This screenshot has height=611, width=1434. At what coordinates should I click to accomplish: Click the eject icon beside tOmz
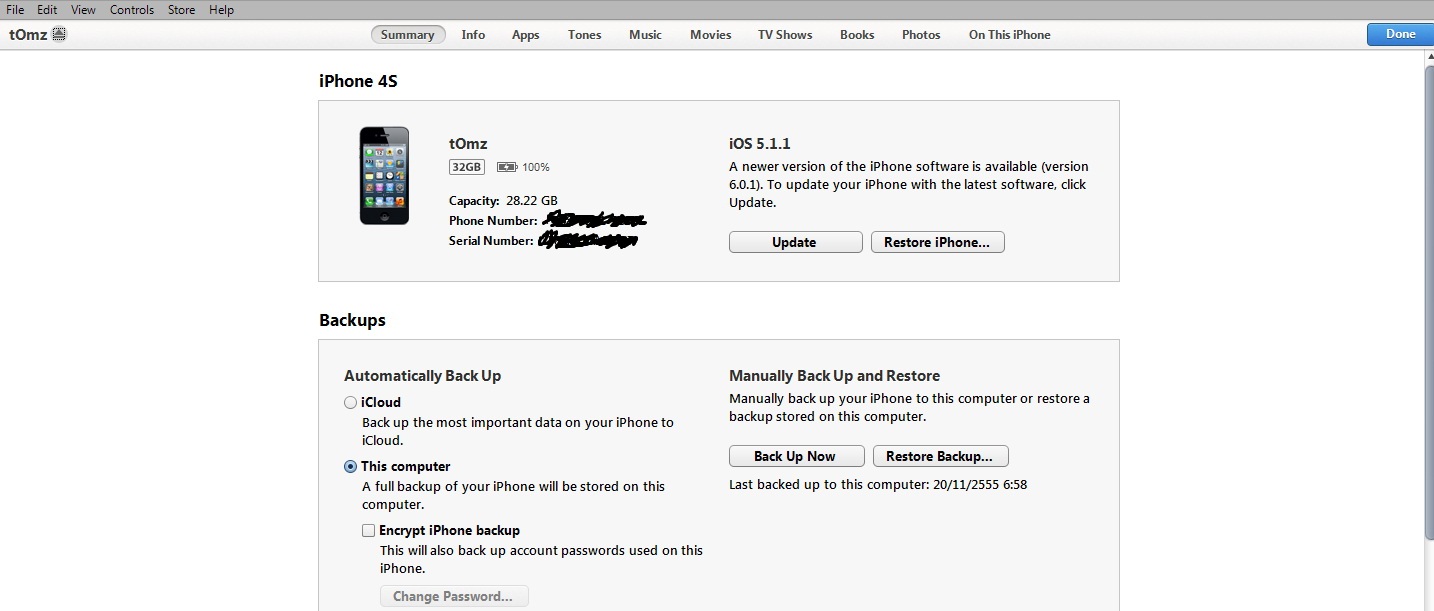pos(59,34)
